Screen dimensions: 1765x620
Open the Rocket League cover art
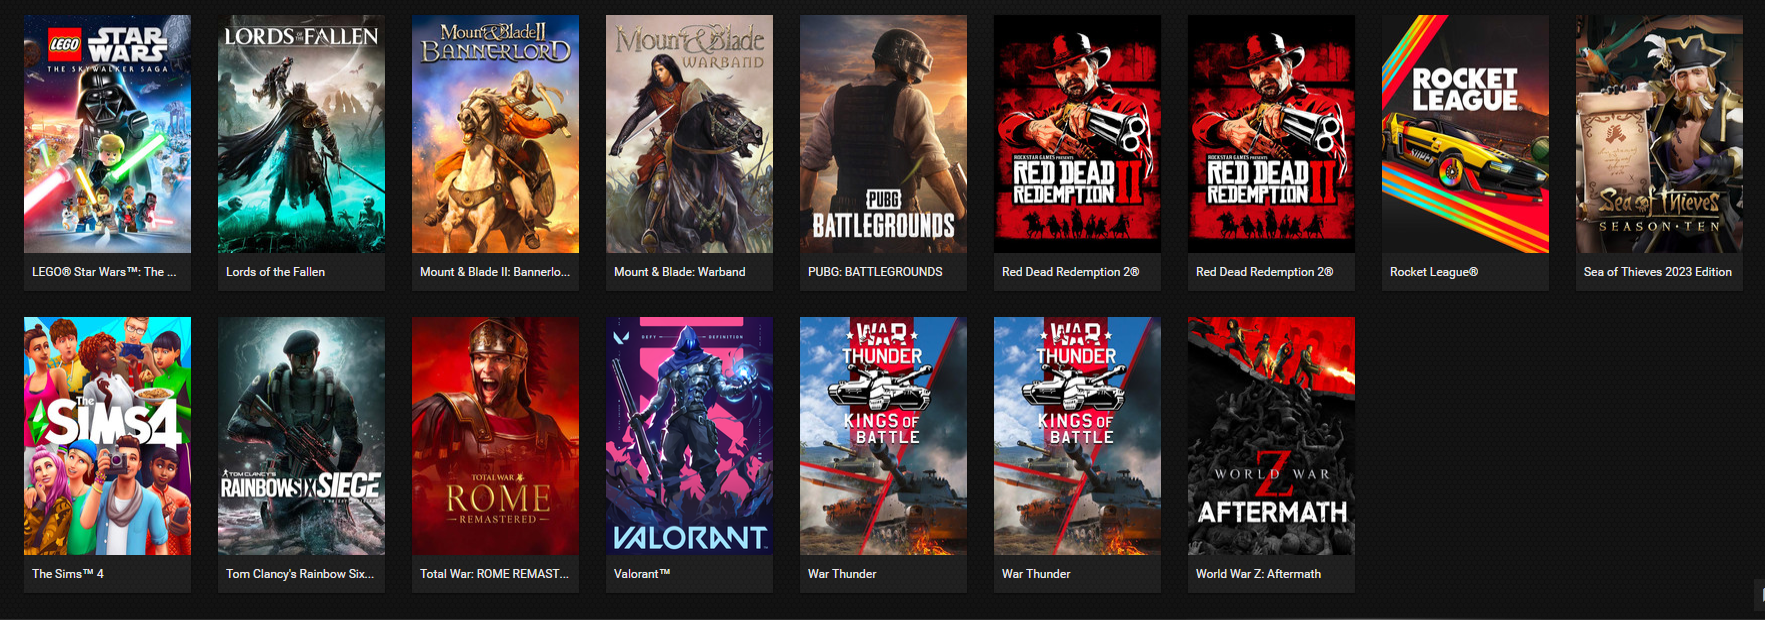tap(1465, 134)
